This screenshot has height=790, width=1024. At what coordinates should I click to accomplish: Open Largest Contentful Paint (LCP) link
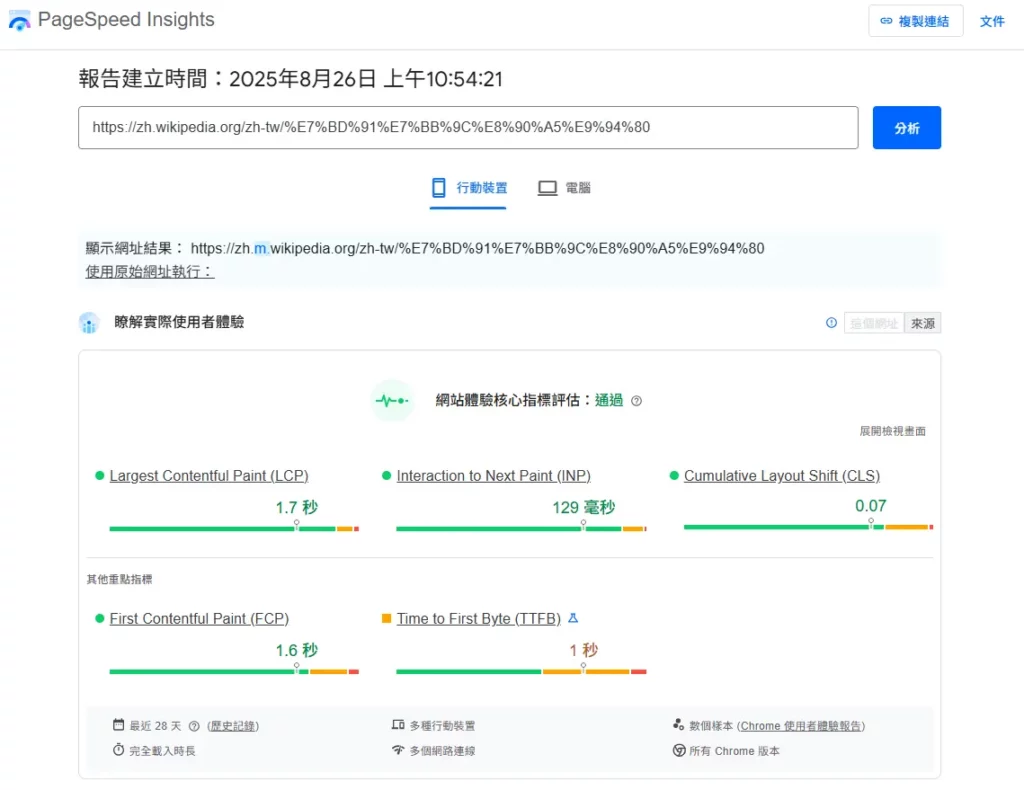tap(209, 476)
